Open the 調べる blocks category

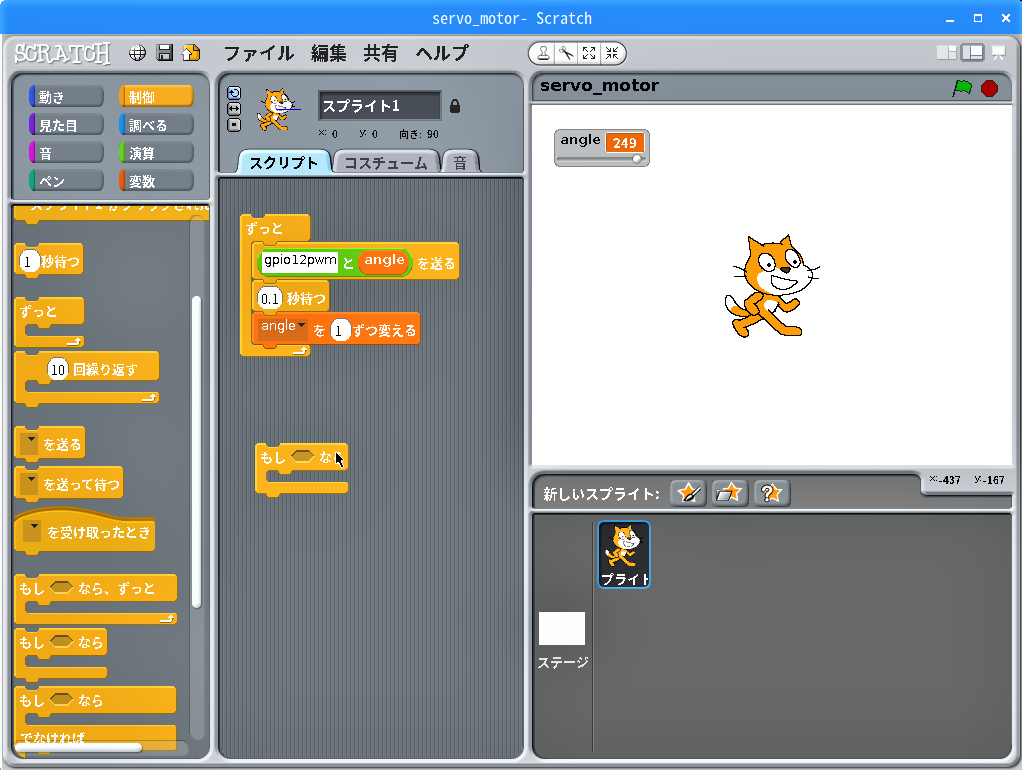(x=156, y=125)
